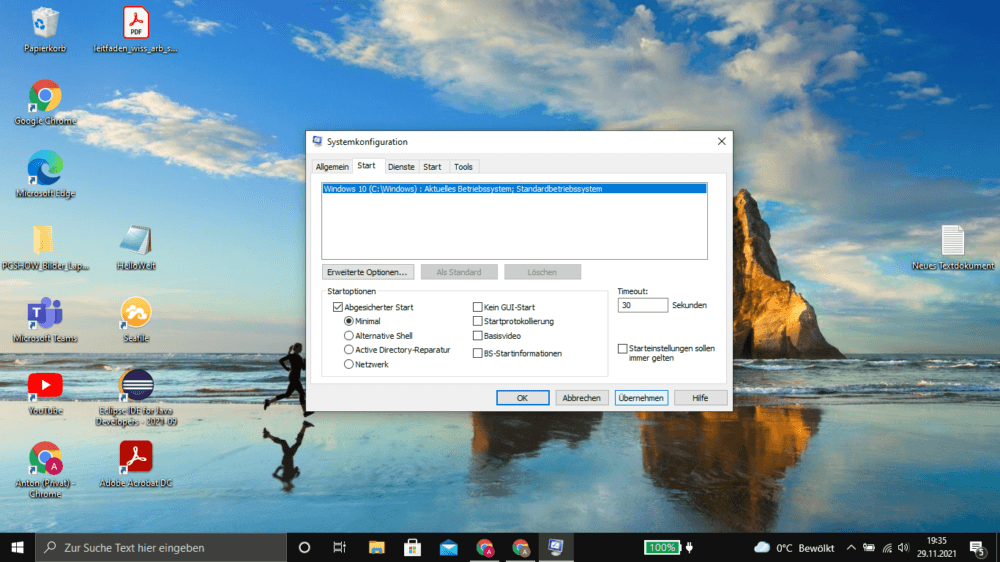Open the YouTube desktop shortcut

(x=45, y=392)
